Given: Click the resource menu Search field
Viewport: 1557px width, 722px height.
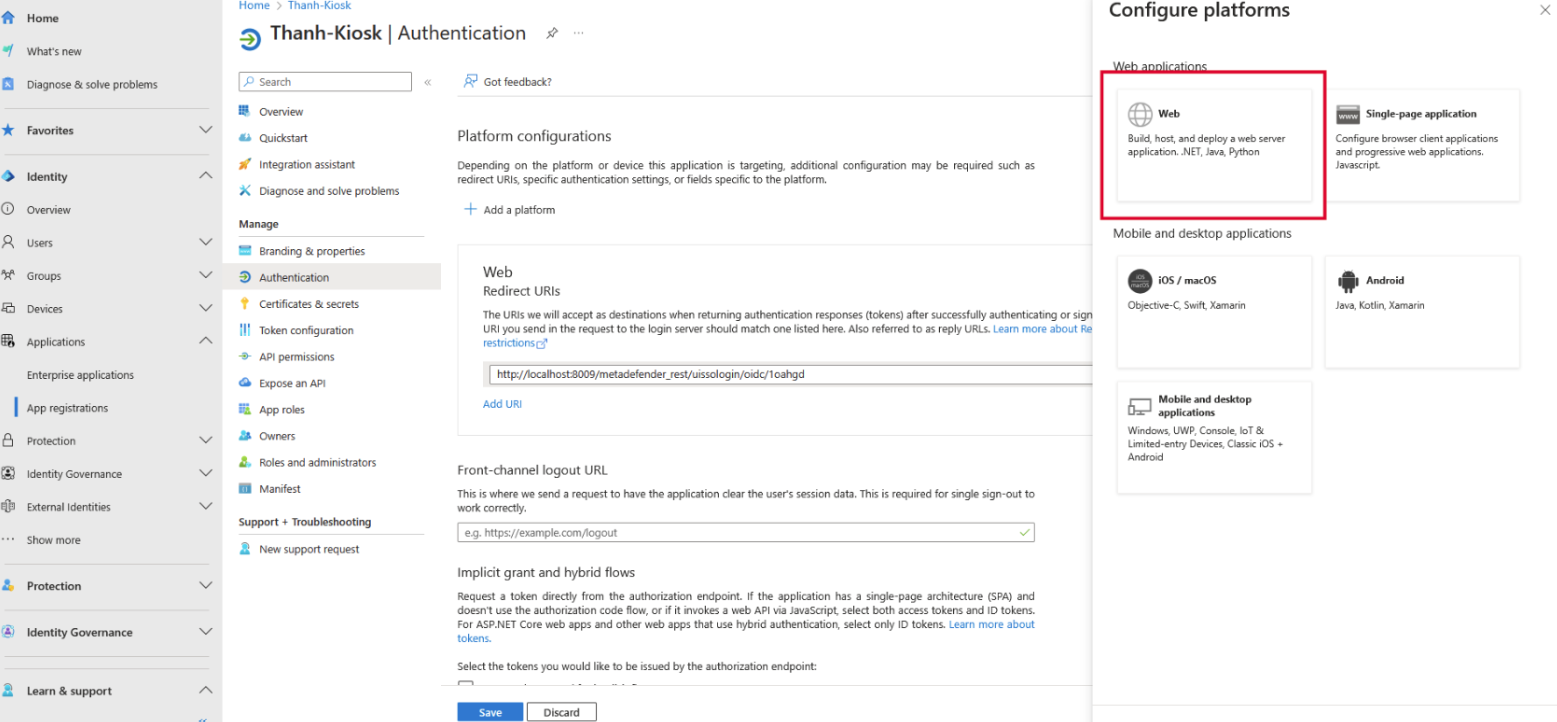Looking at the screenshot, I should click(x=325, y=82).
